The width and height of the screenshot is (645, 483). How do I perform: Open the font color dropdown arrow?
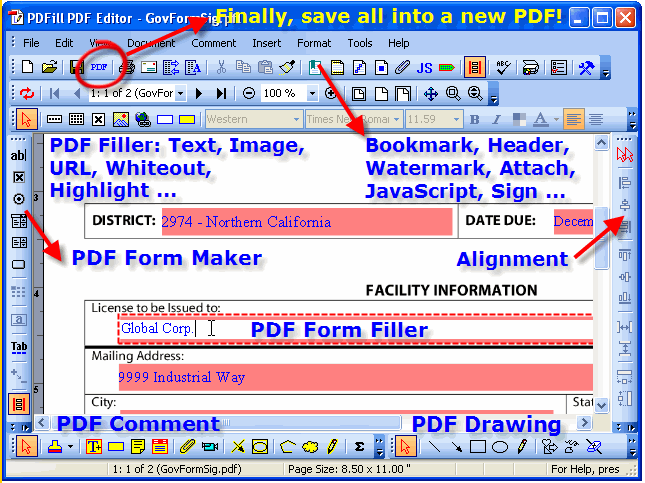coord(556,120)
